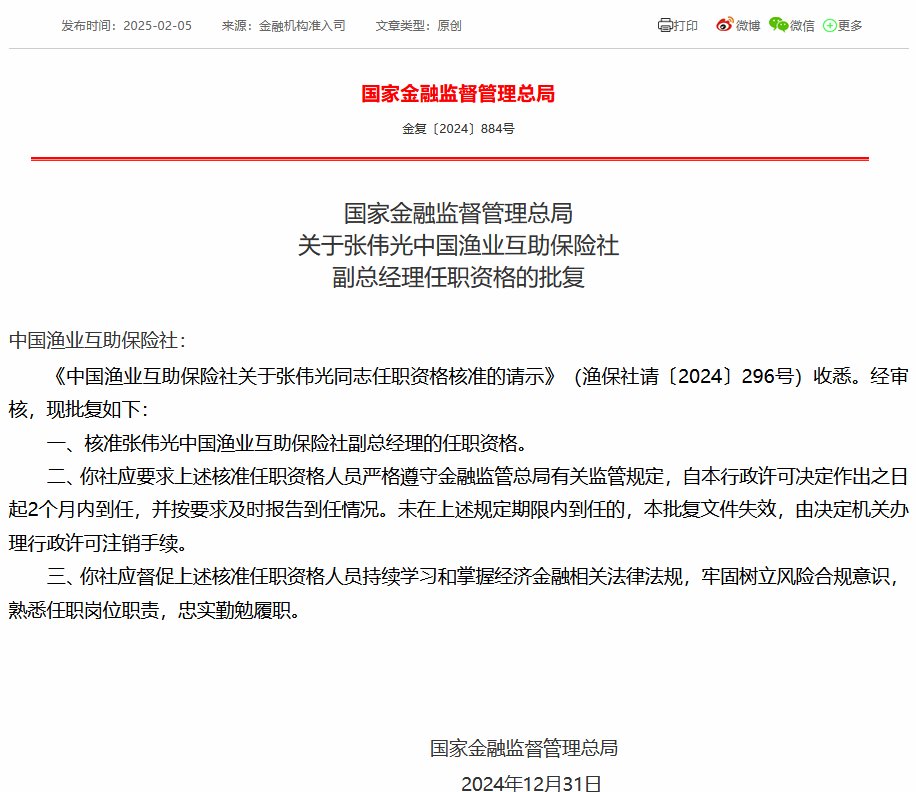
Task: Click document number 金复〔2024〕884号
Action: click(x=458, y=129)
